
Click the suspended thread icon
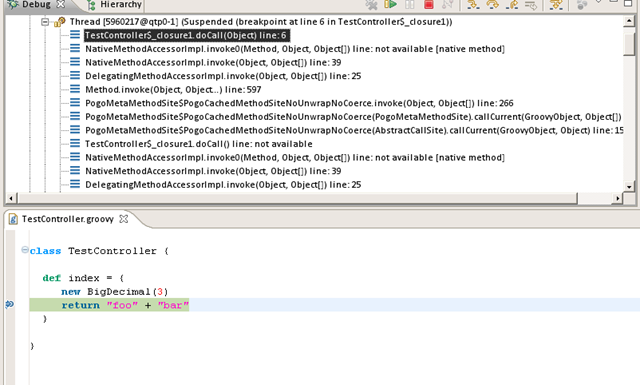pyautogui.click(x=60, y=22)
